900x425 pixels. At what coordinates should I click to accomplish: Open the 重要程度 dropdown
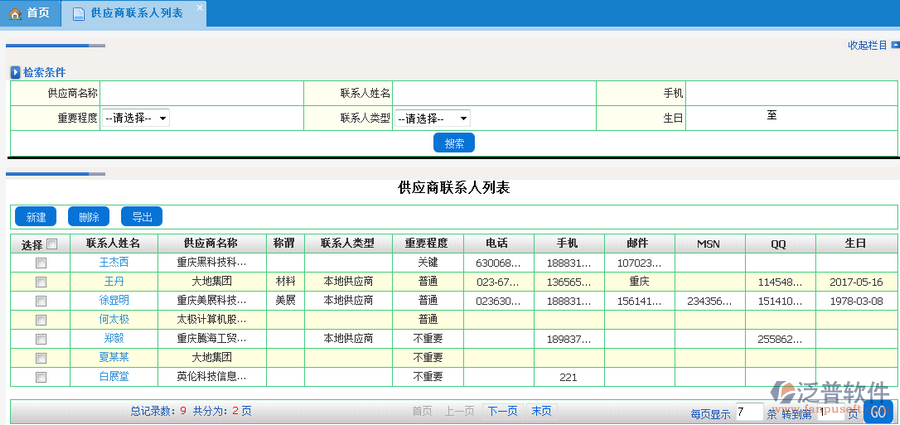pyautogui.click(x=136, y=118)
